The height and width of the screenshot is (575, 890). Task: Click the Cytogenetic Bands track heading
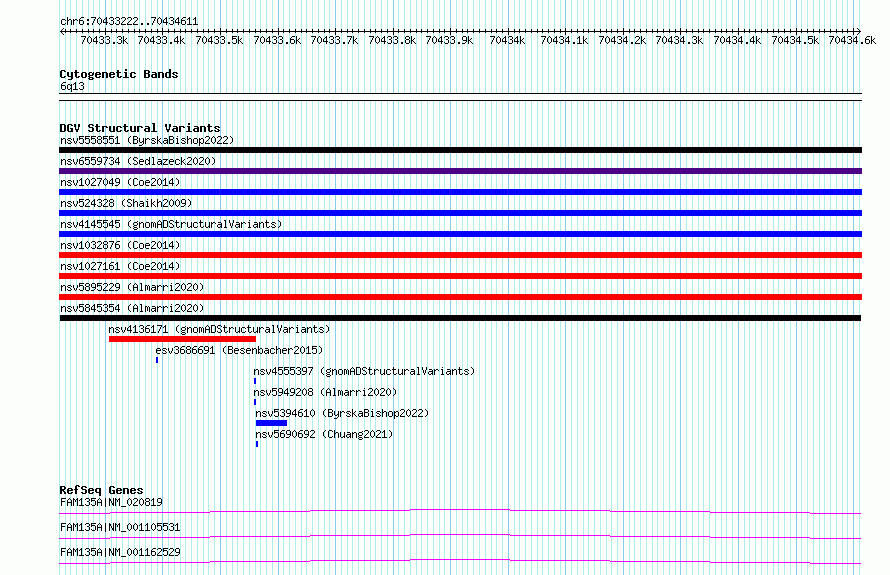click(x=119, y=74)
